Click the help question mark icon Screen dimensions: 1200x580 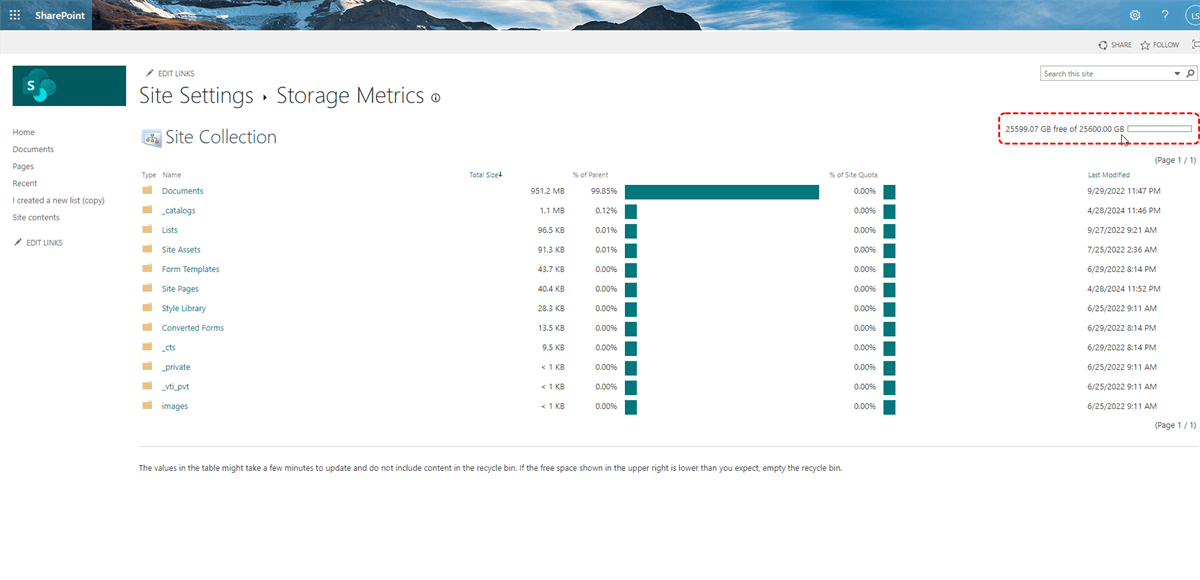coord(1165,15)
